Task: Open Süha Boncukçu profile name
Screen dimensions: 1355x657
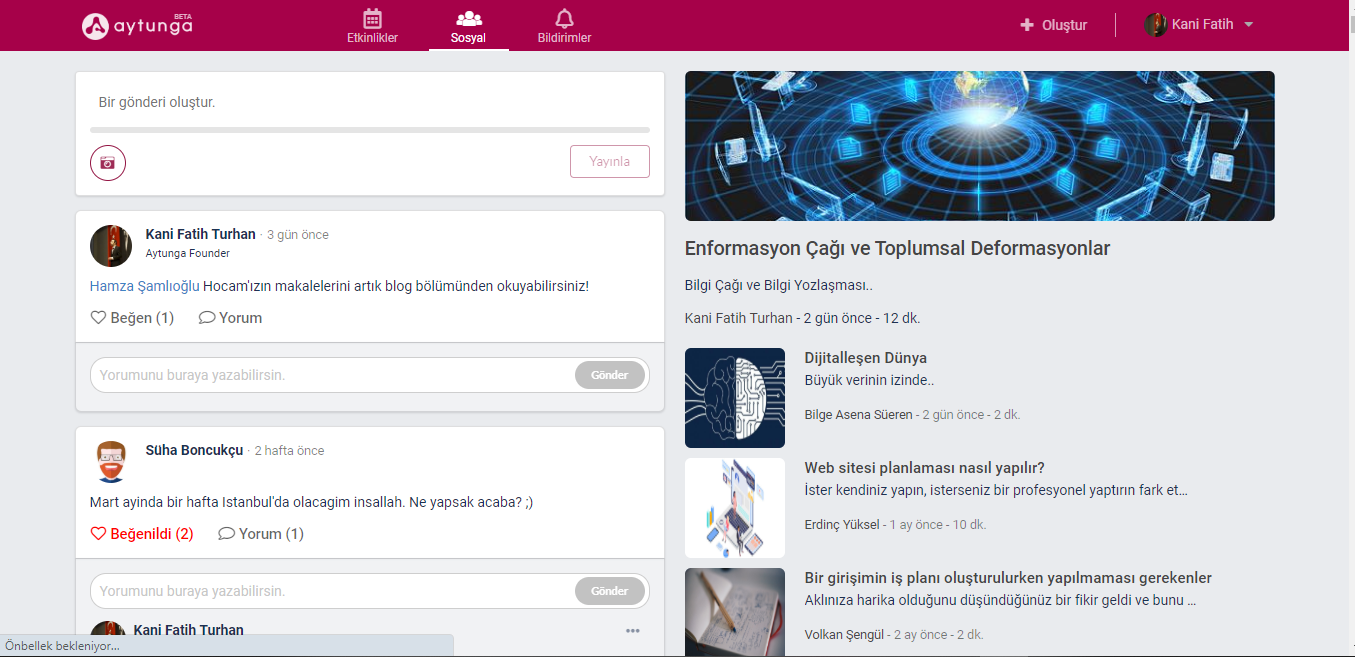Action: click(x=194, y=450)
